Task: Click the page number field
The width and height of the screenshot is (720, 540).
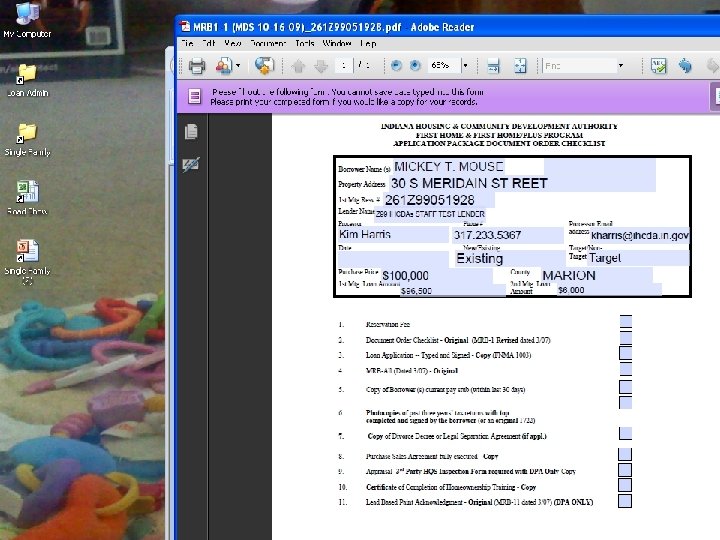Action: [343, 66]
